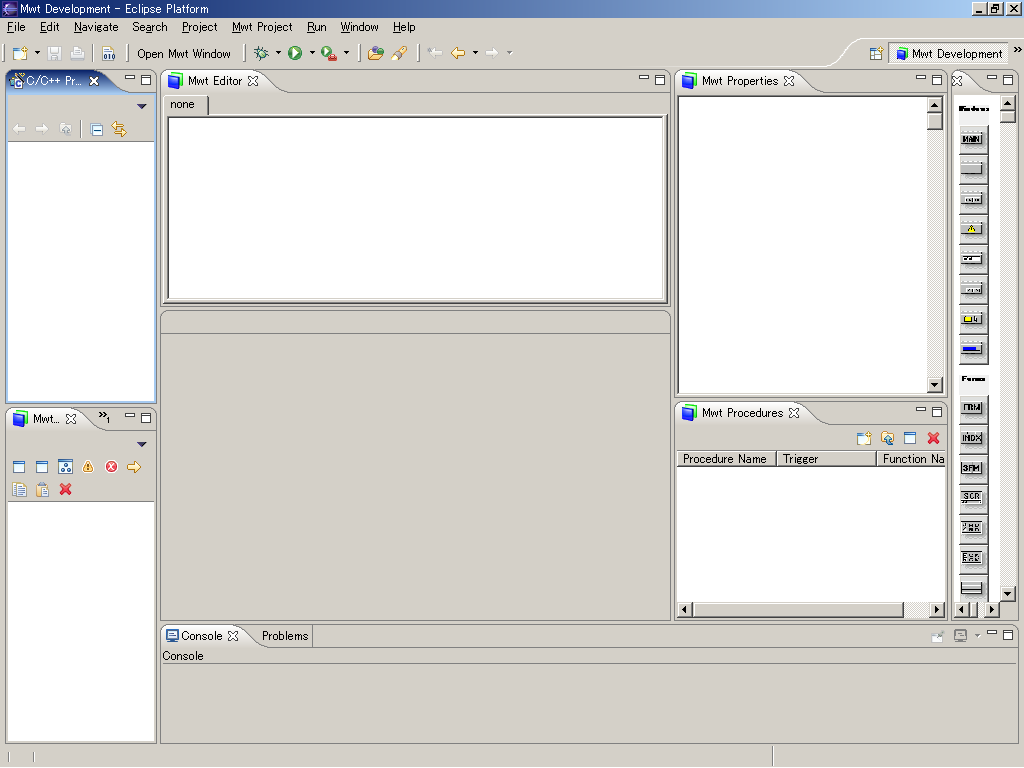The width and height of the screenshot is (1024, 768).
Task: Click Mwt Procedures horizontal scroll right arrow
Action: 937,609
